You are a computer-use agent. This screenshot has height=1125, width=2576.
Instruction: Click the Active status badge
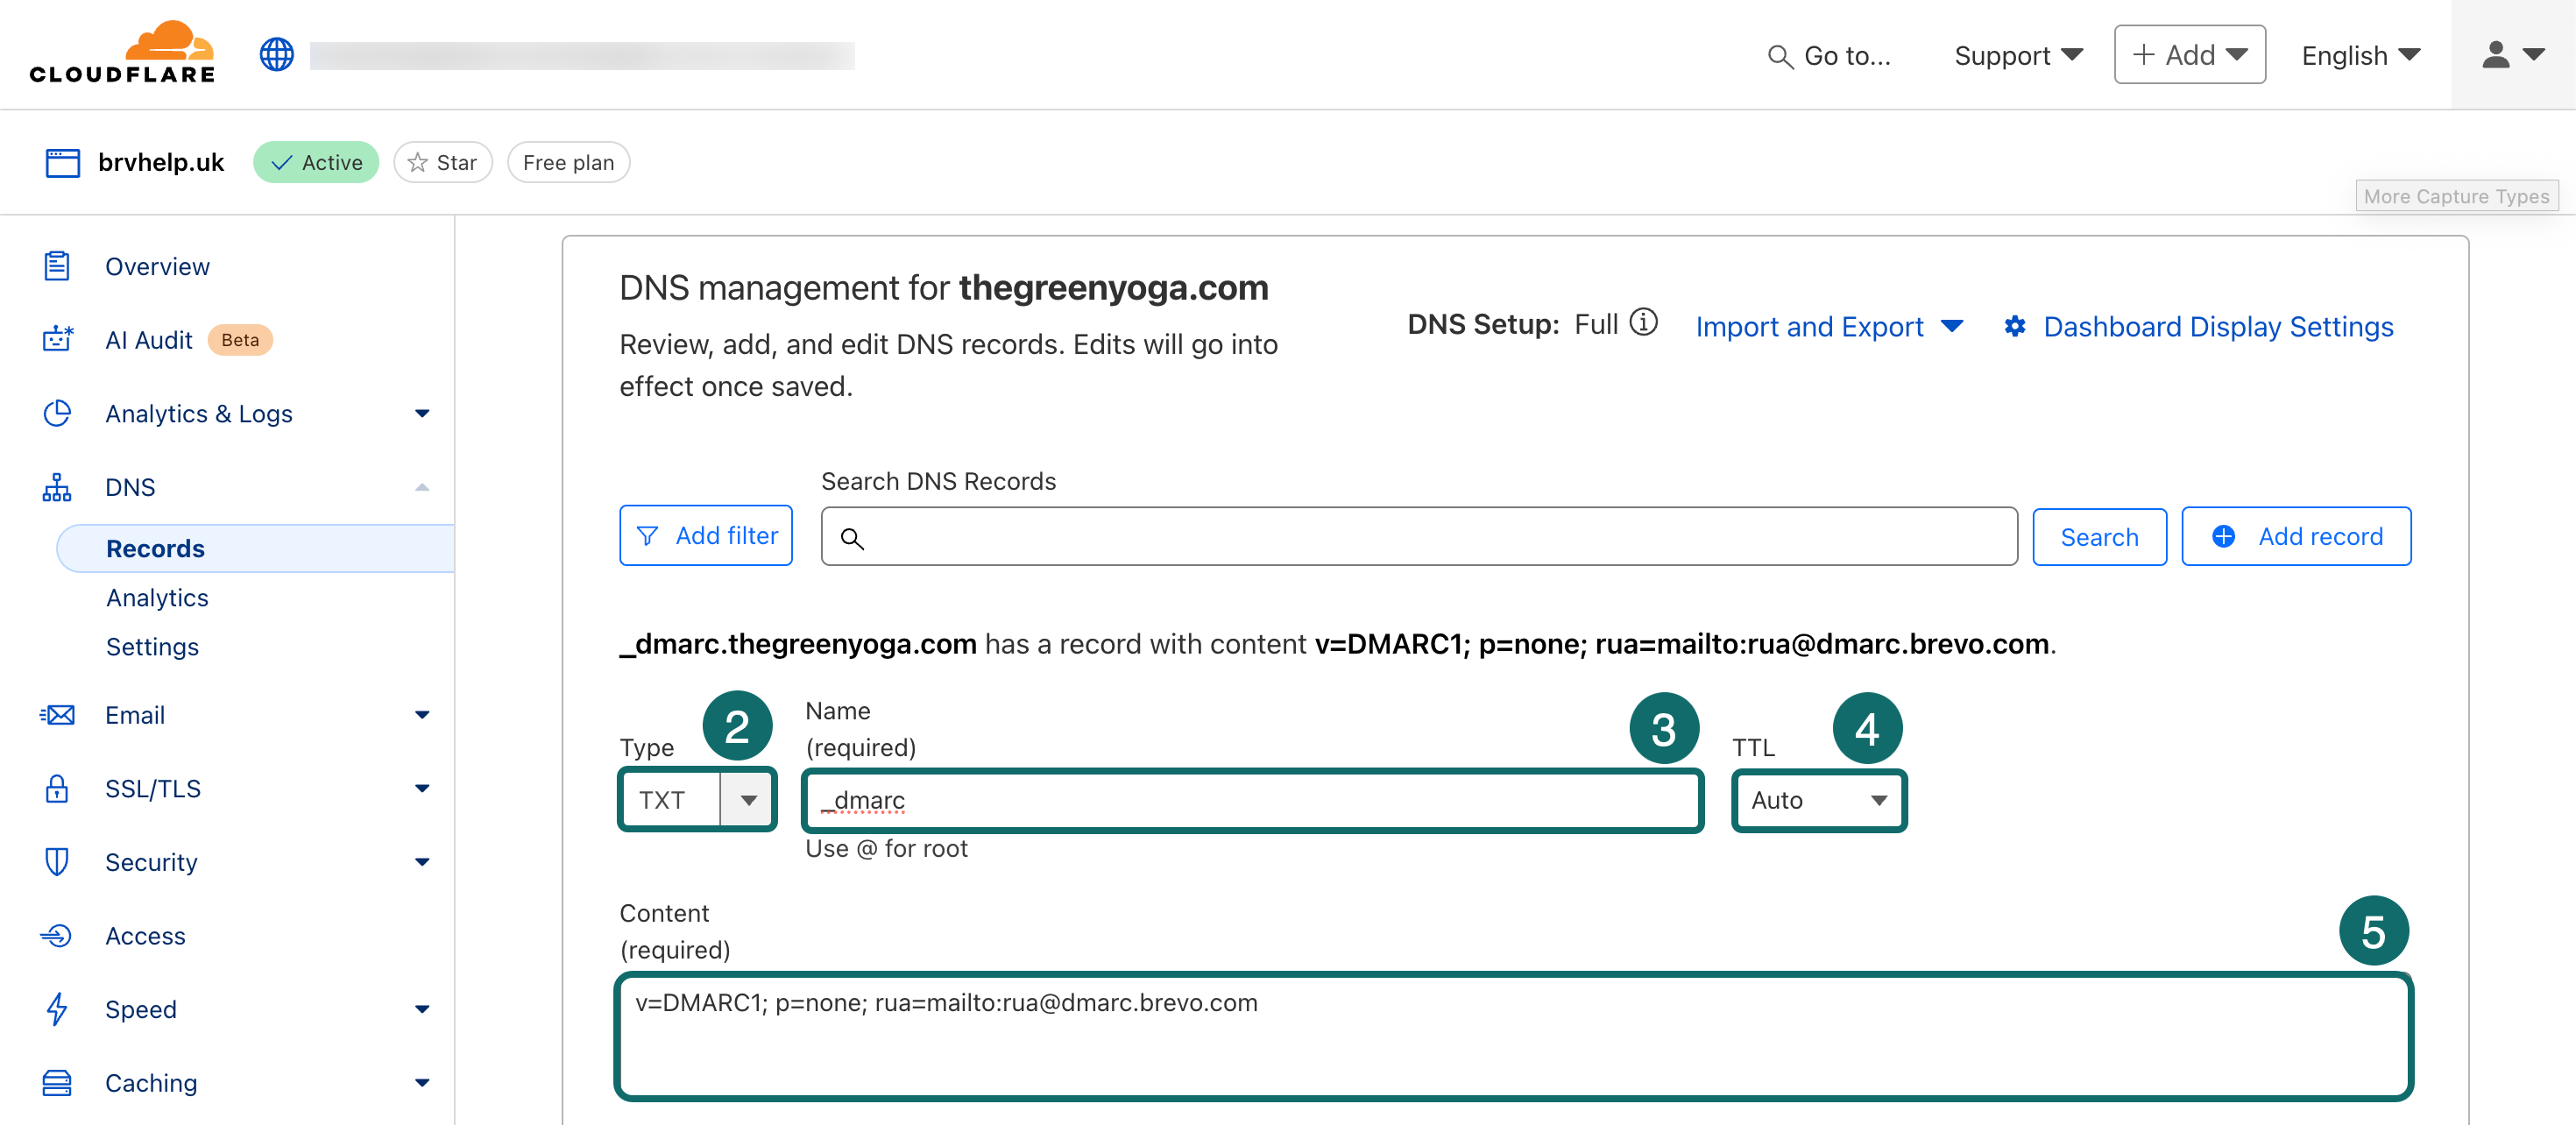(x=316, y=162)
